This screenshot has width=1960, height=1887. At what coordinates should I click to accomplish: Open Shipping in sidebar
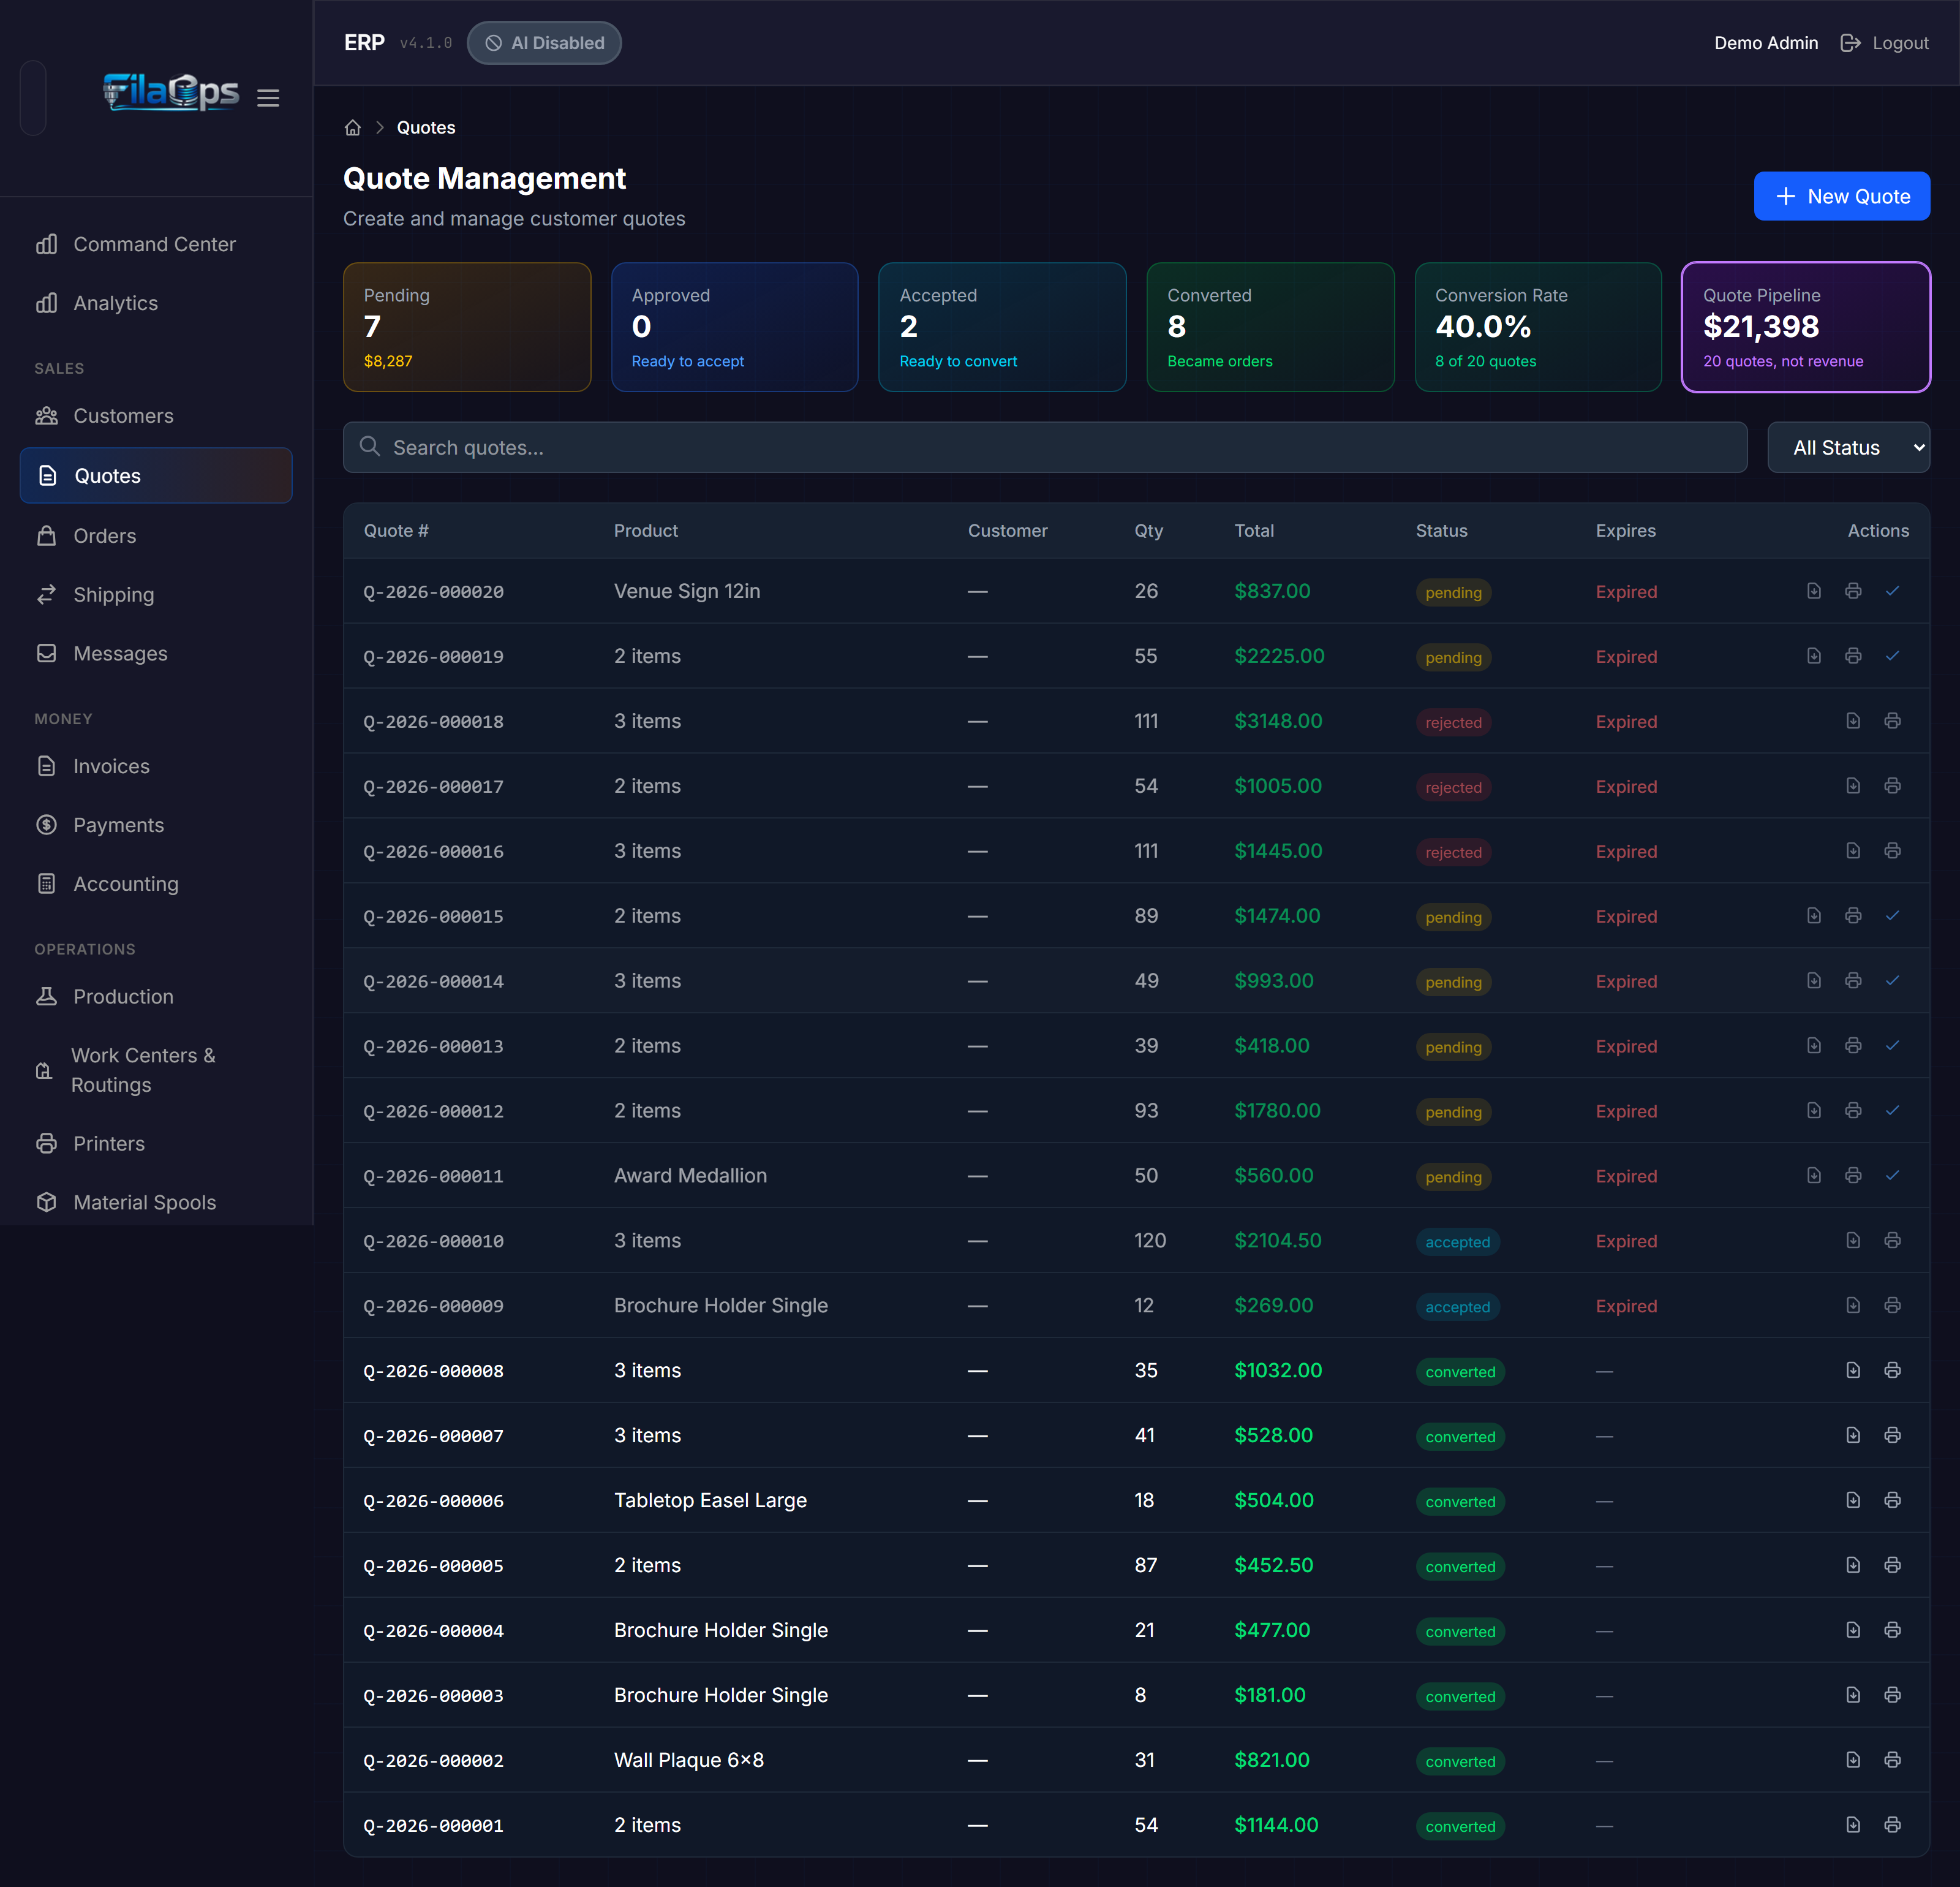[x=155, y=595]
